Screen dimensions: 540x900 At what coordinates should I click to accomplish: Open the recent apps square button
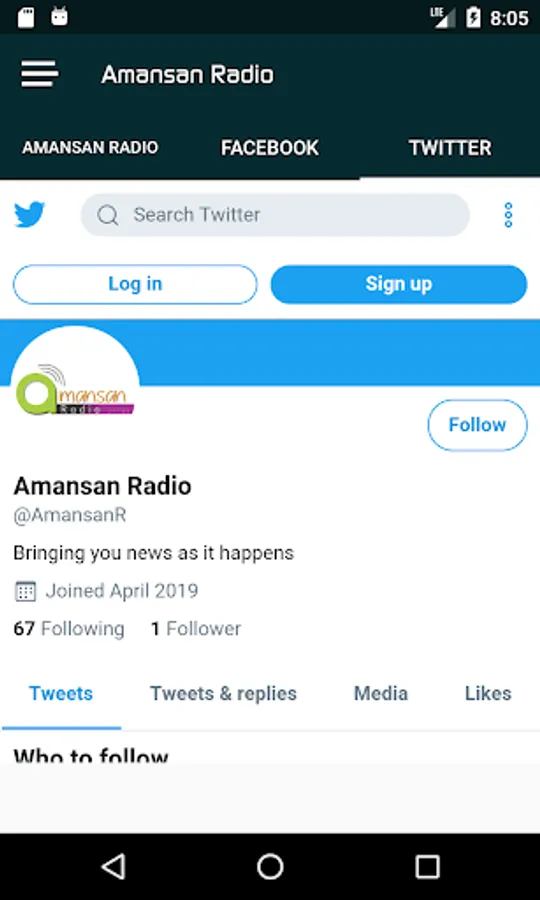coord(428,866)
